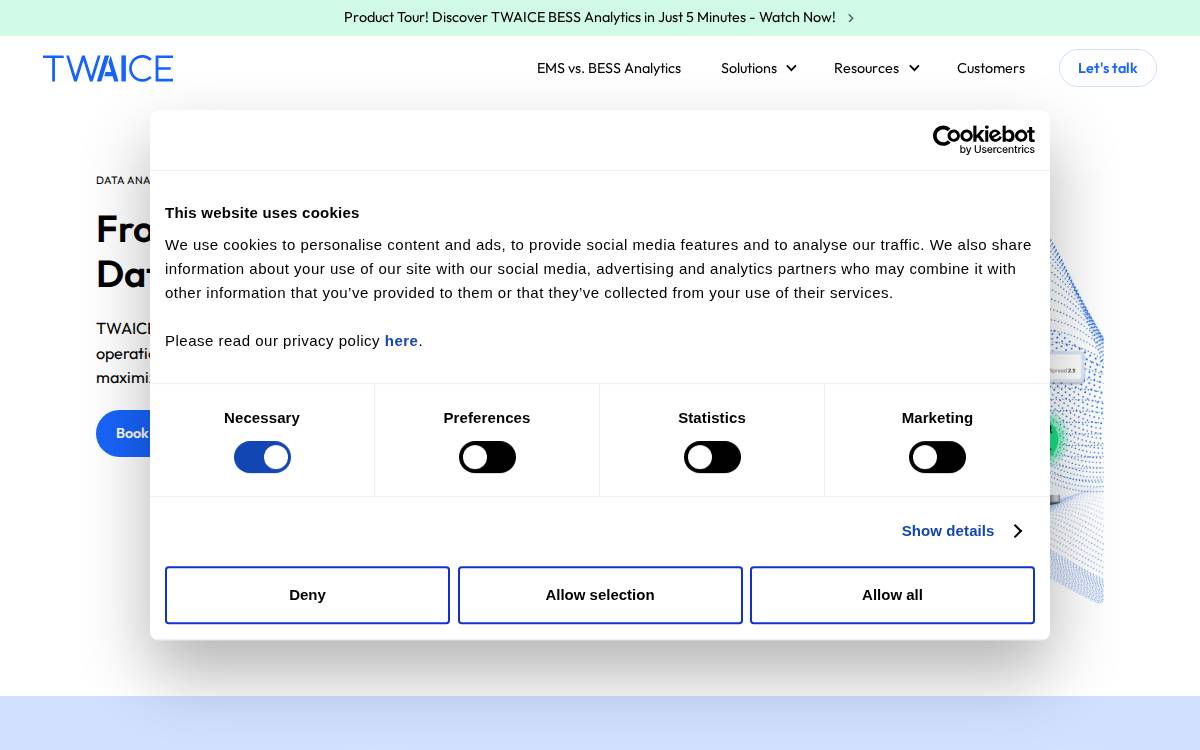Click the Let's talk button
Image resolution: width=1200 pixels, height=750 pixels.
[1107, 68]
